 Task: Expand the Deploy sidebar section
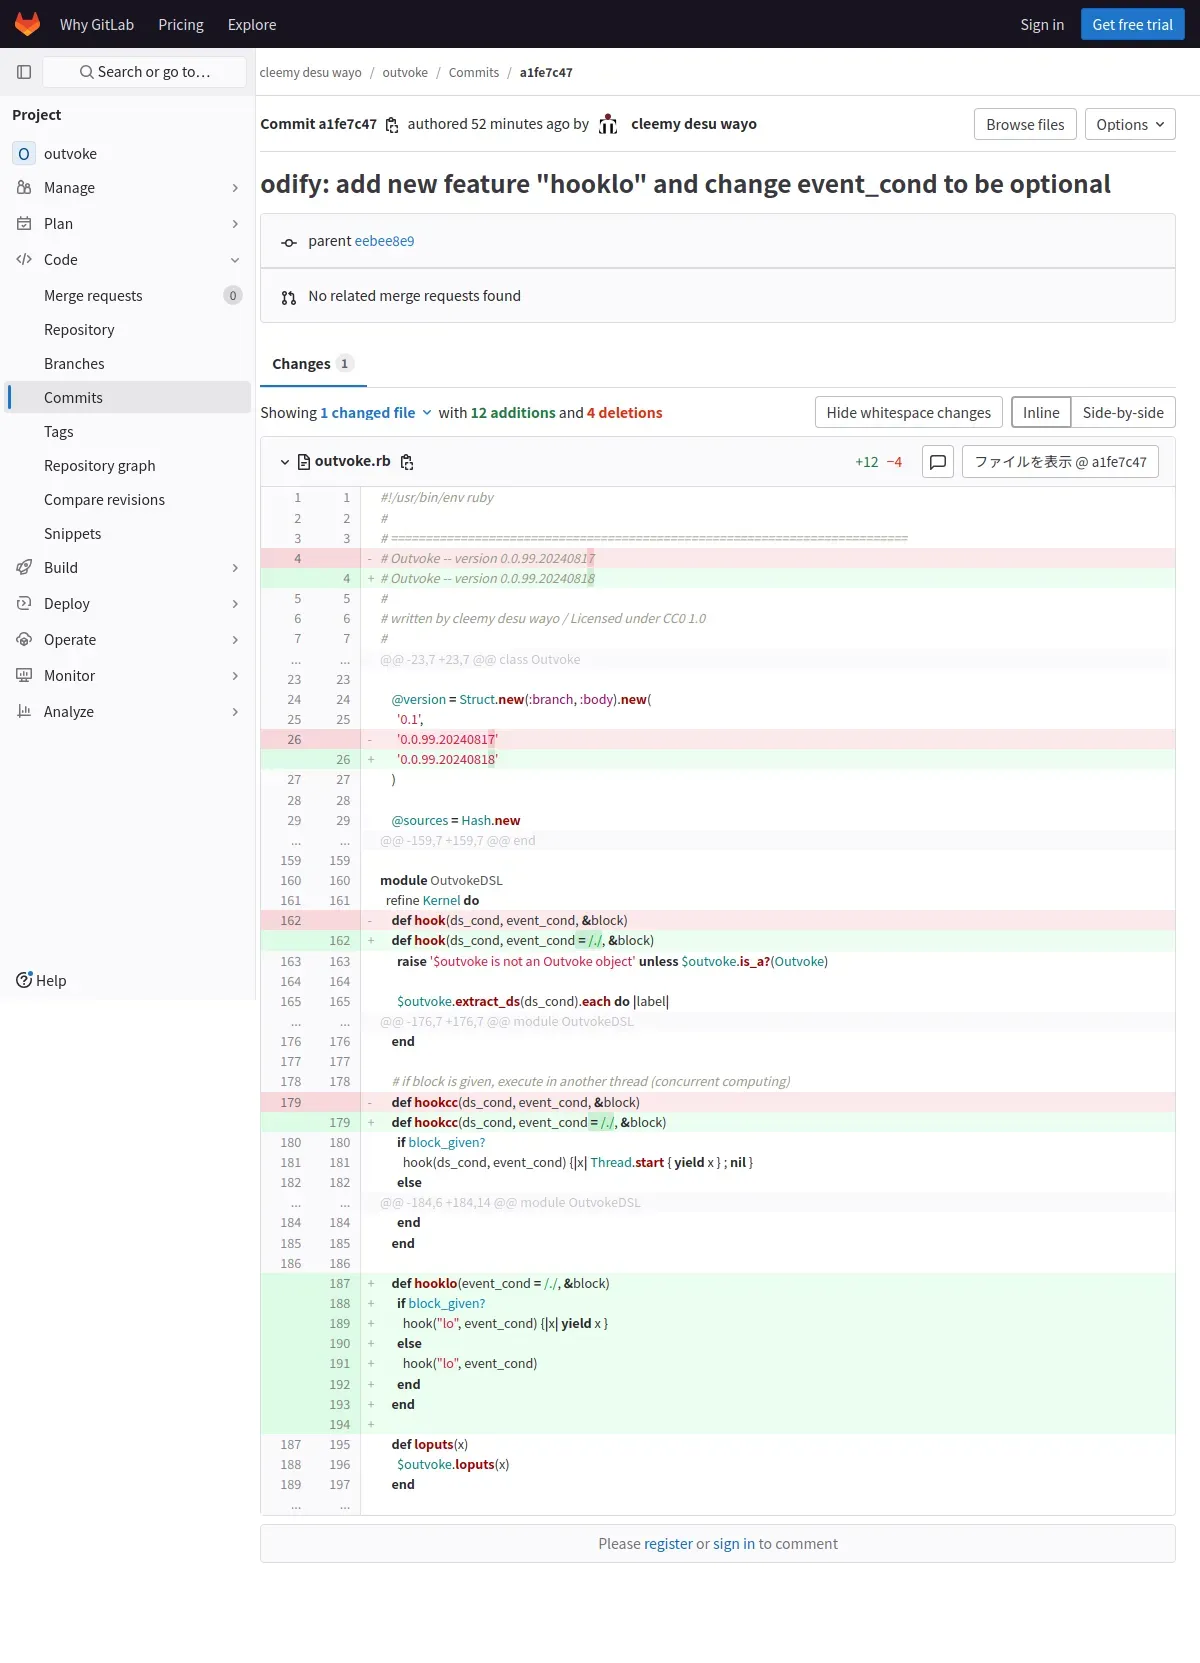[x=235, y=604]
